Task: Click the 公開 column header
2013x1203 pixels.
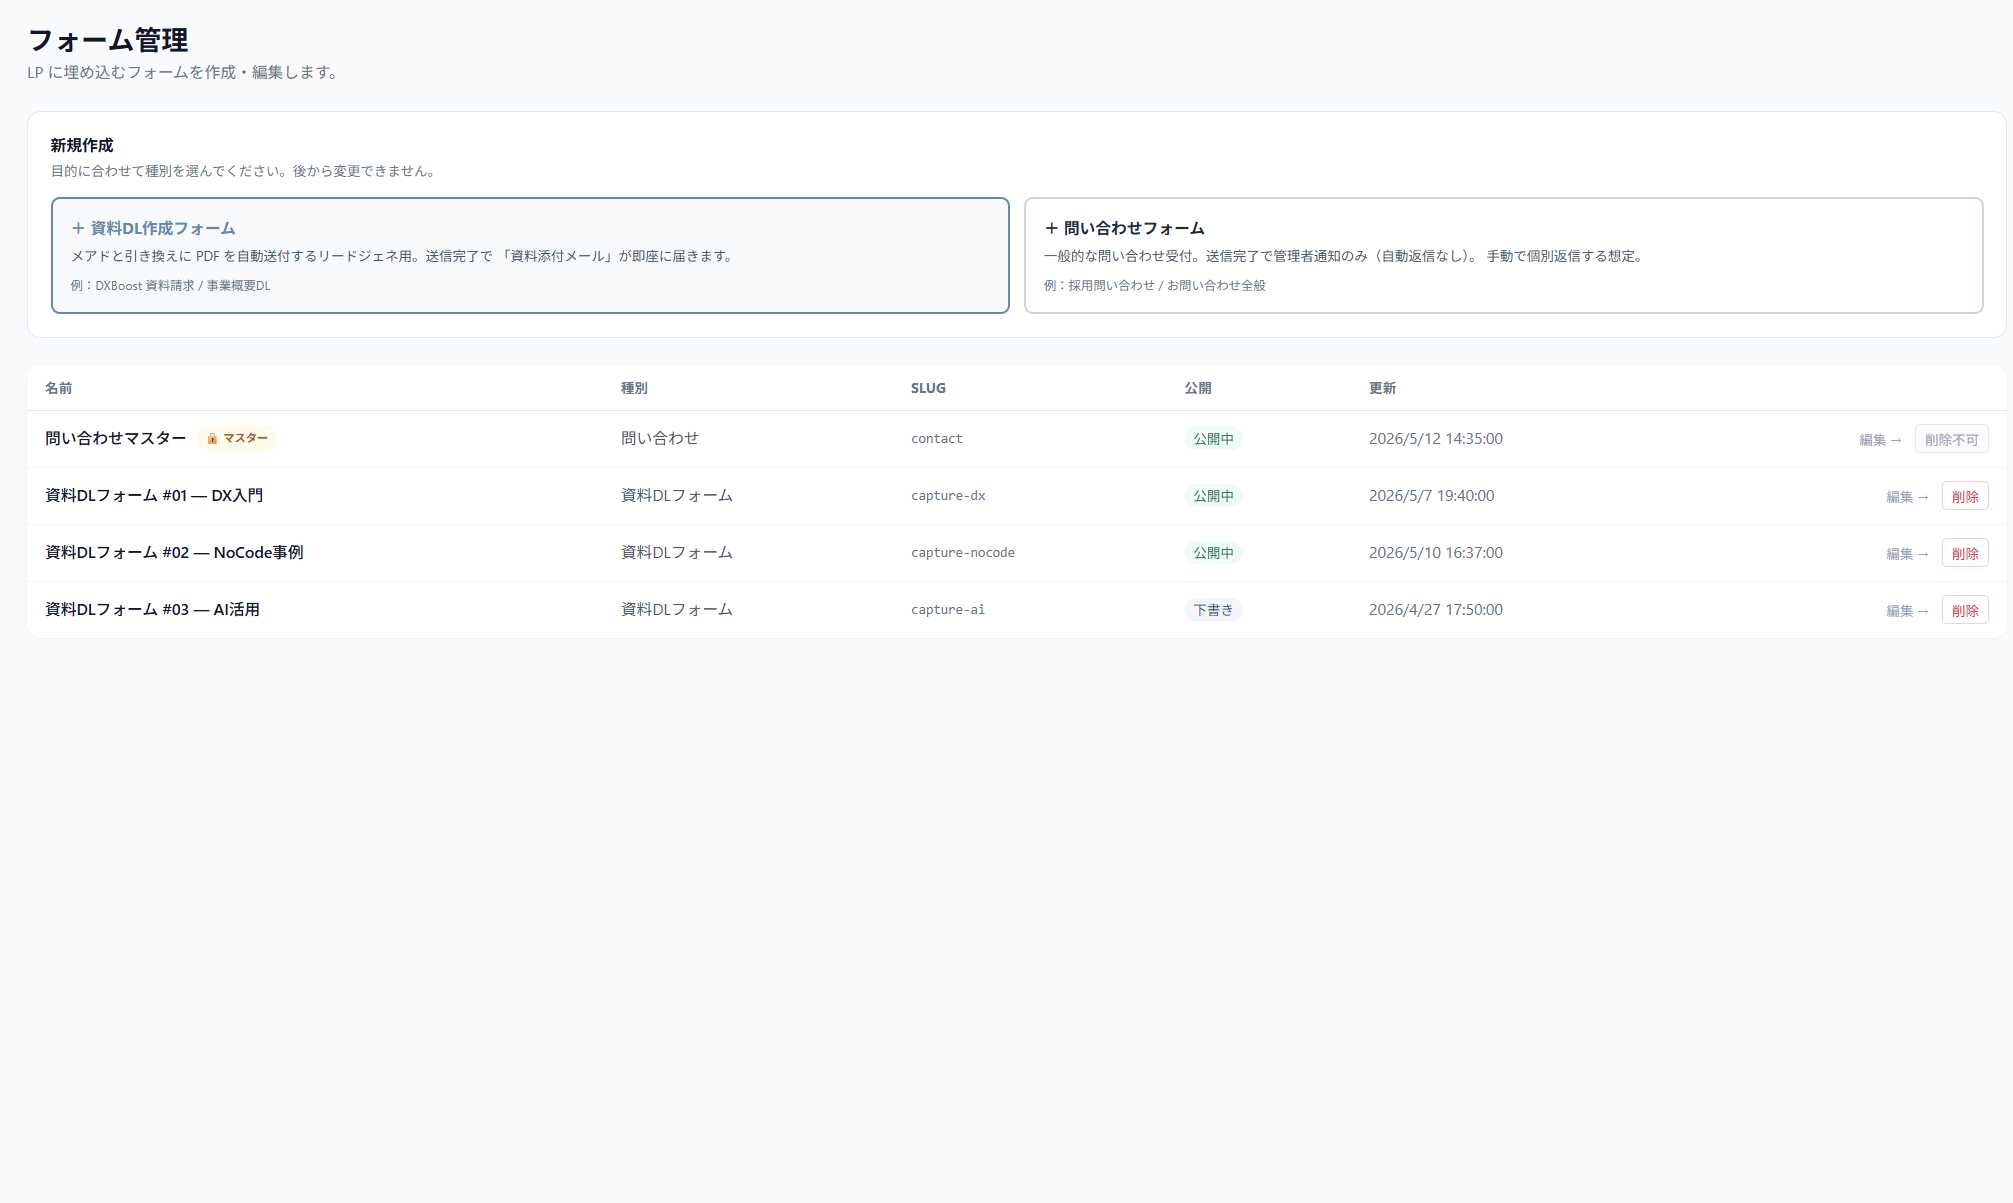Action: tap(1198, 388)
